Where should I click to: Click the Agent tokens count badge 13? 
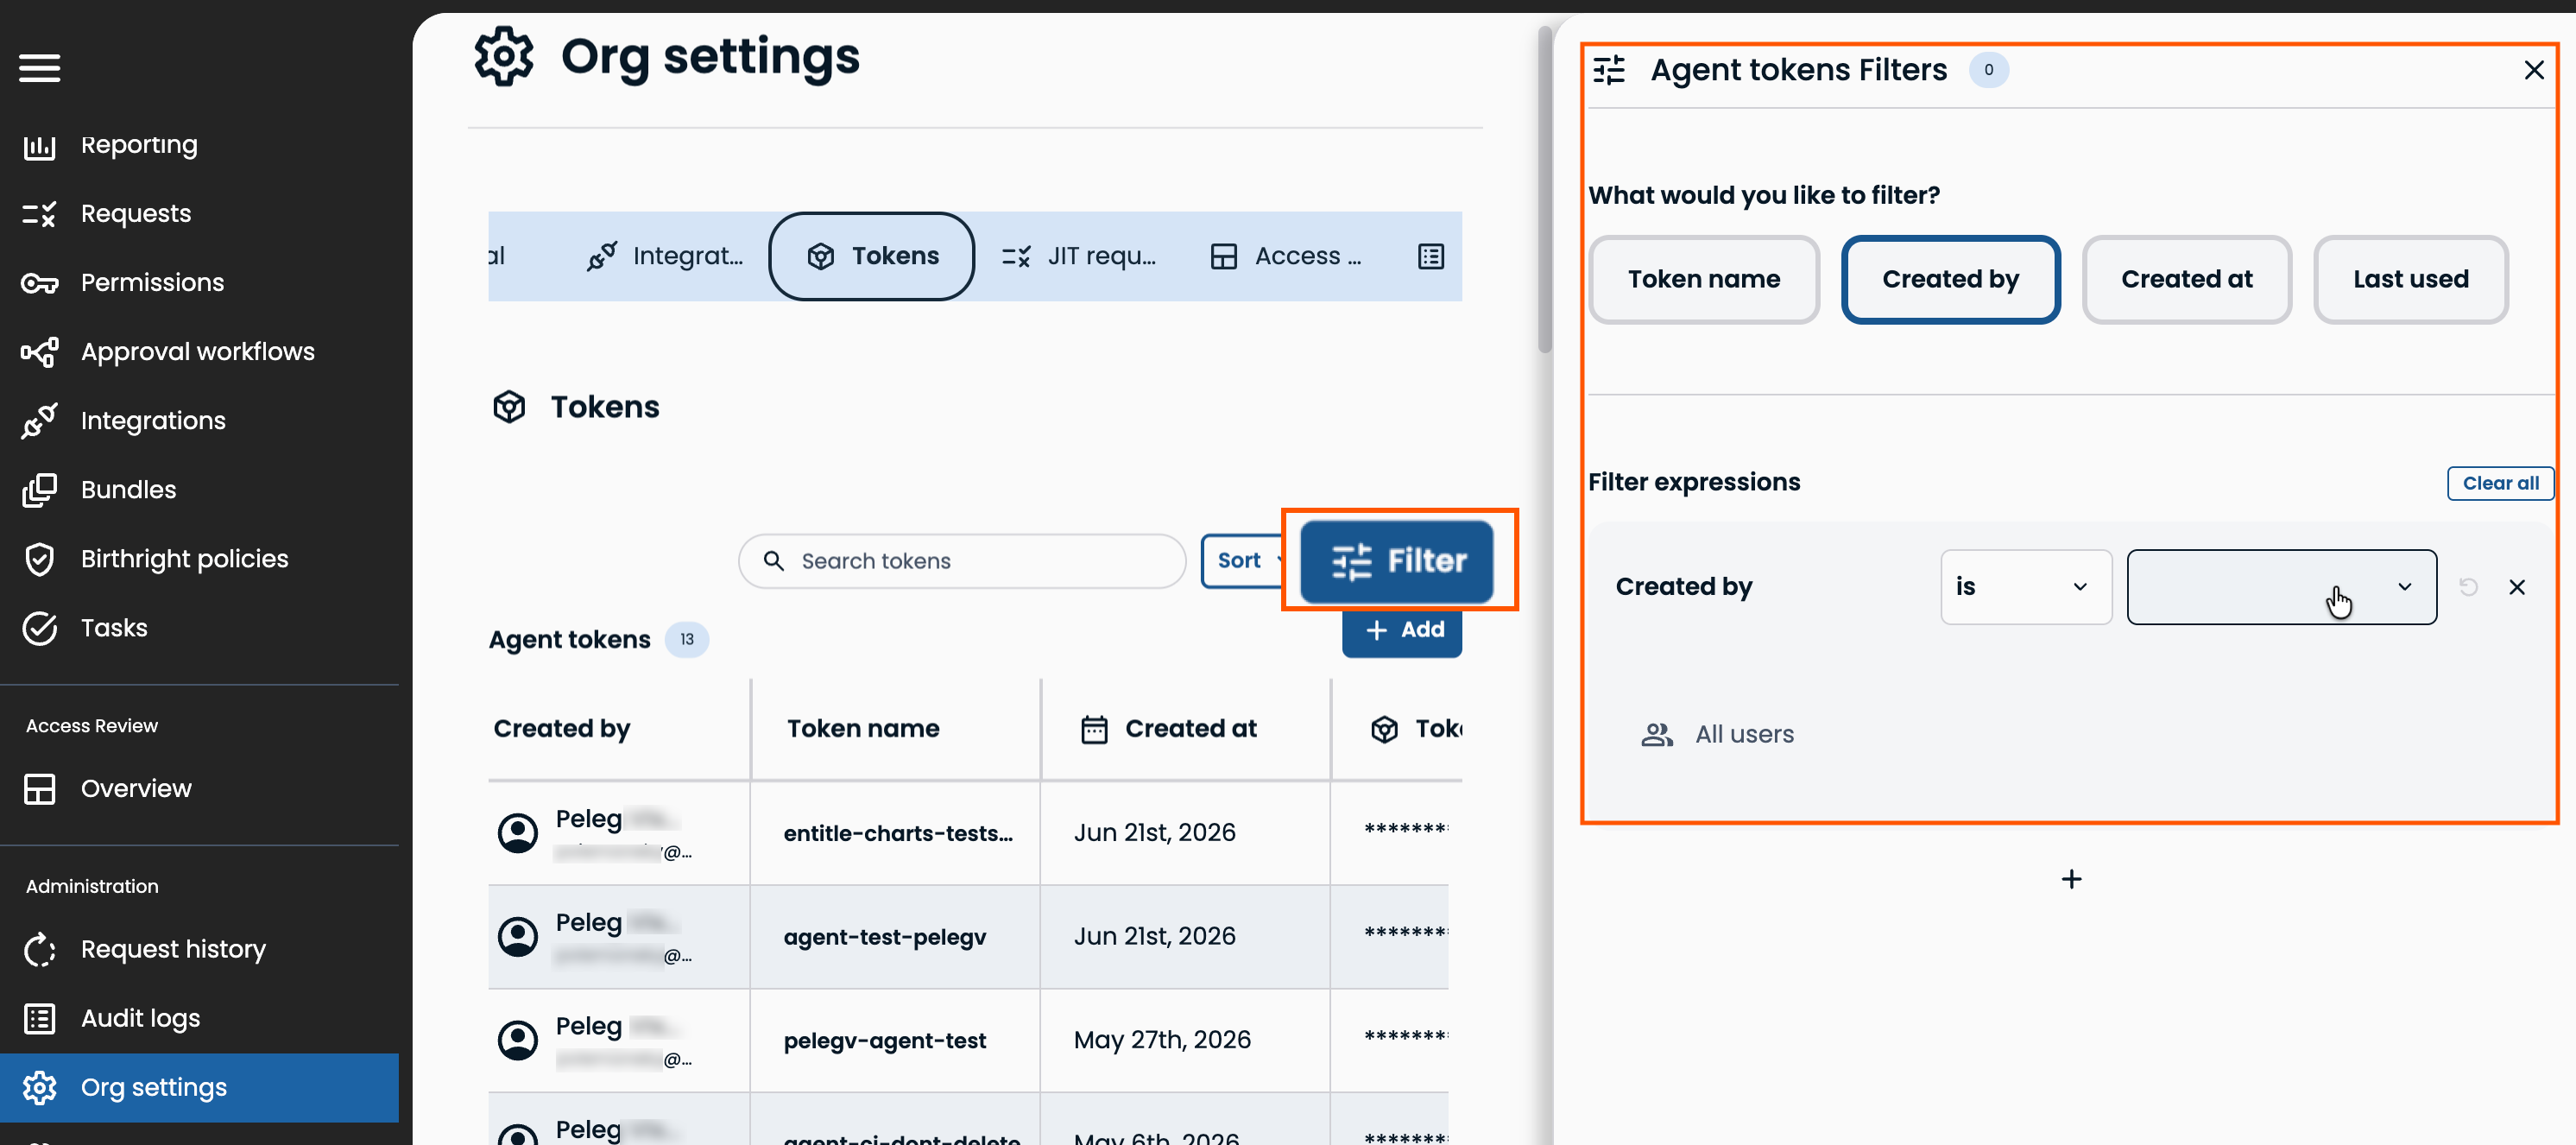[x=687, y=640]
